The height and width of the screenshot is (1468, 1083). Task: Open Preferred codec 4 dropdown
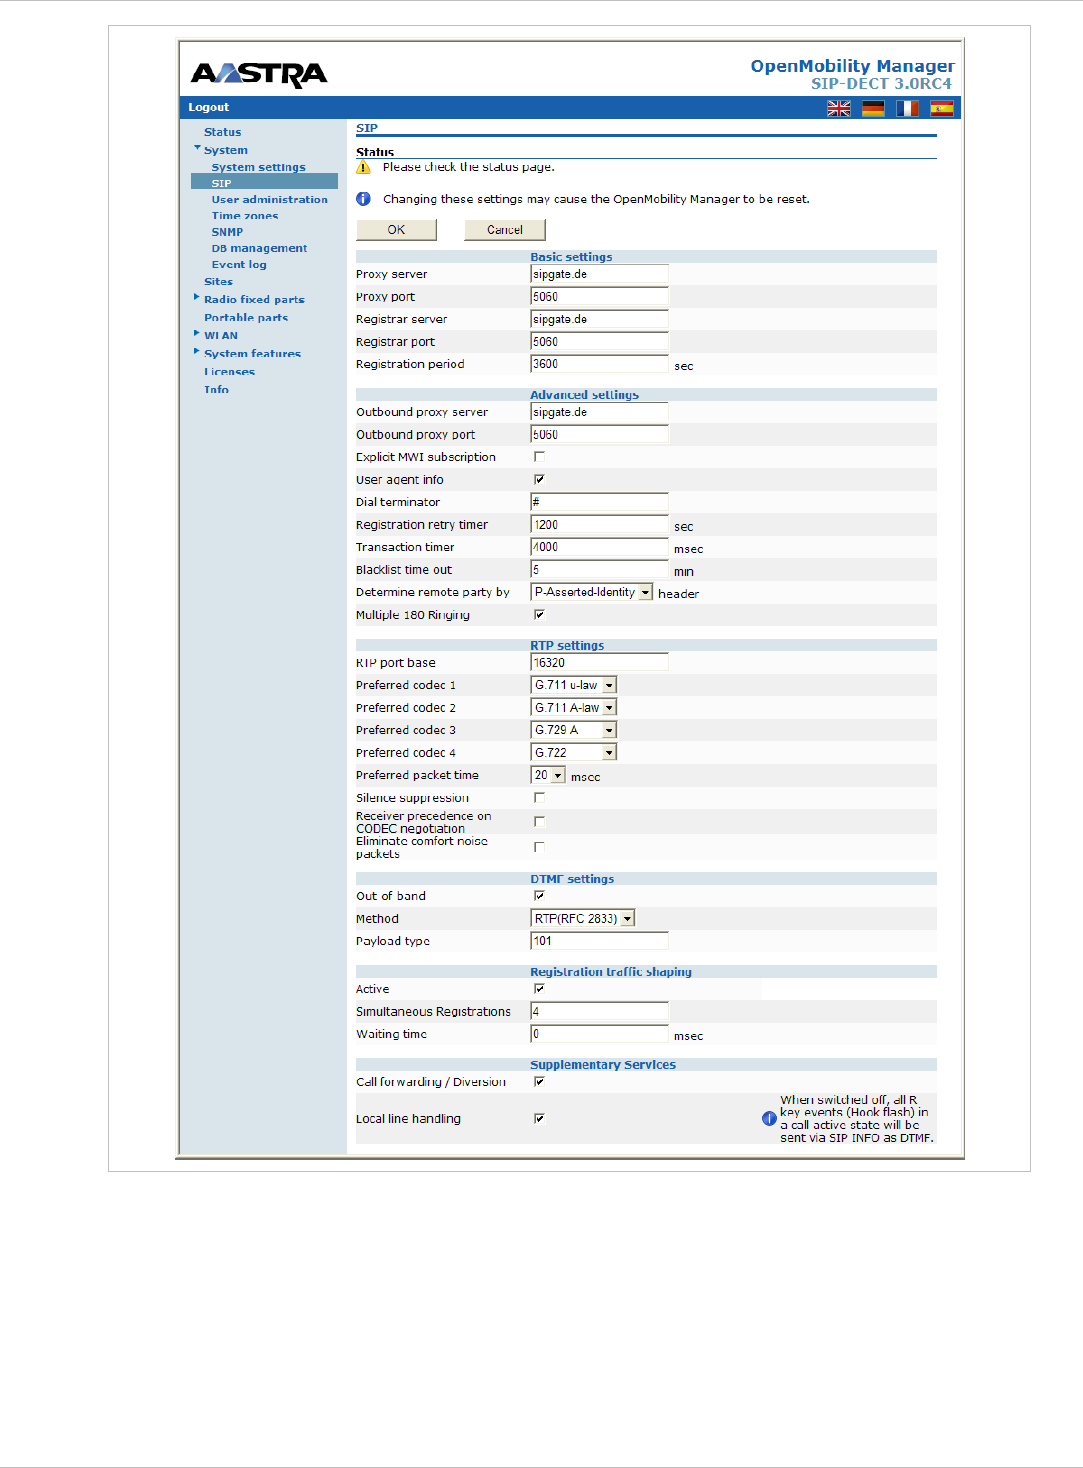pyautogui.click(x=573, y=753)
